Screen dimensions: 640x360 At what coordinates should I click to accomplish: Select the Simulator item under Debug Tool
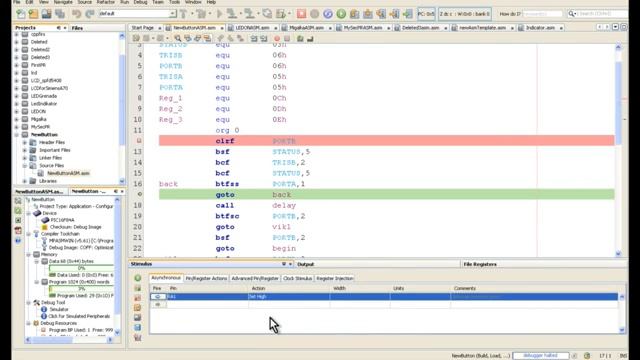coord(59,309)
